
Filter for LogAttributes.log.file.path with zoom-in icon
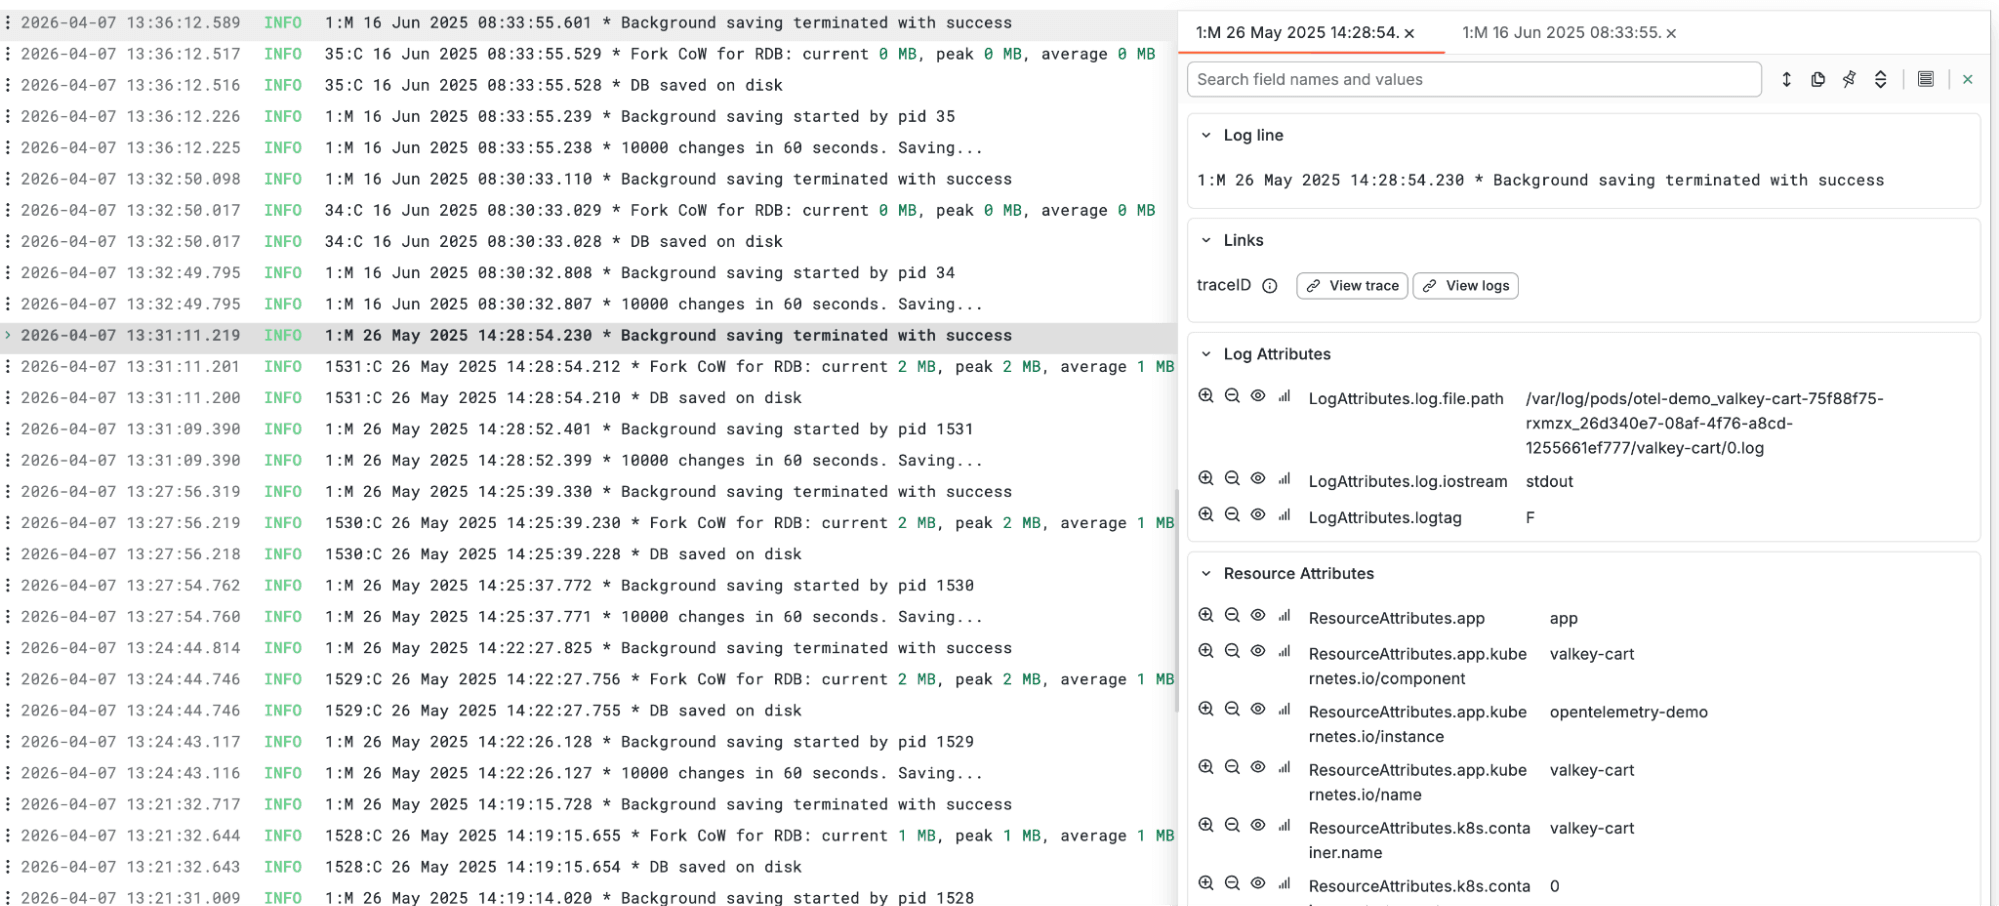point(1206,396)
